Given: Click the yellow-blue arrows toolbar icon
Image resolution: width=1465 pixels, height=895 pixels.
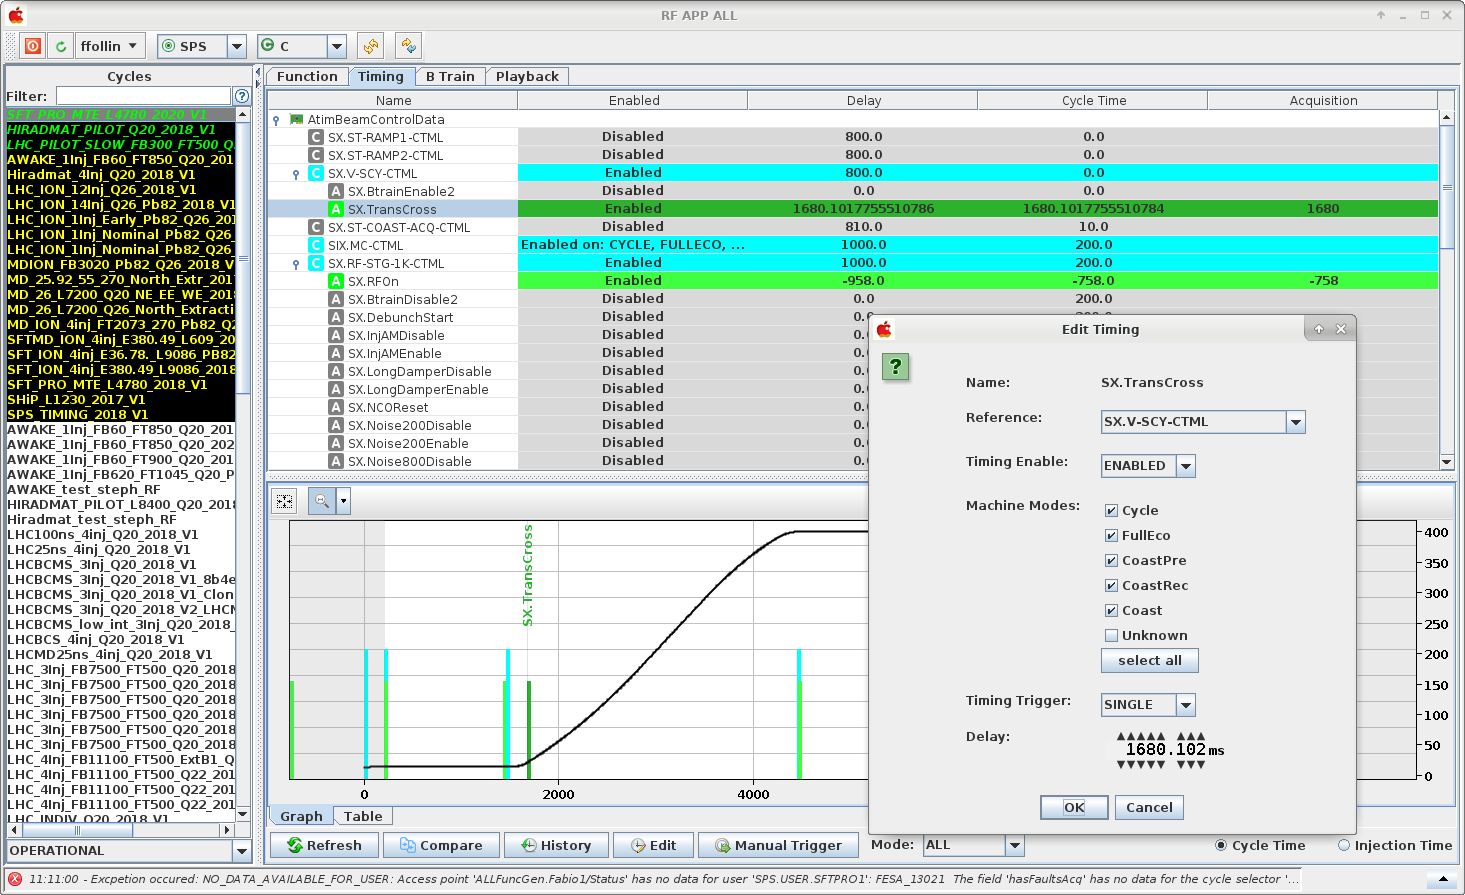Looking at the screenshot, I should tap(408, 46).
